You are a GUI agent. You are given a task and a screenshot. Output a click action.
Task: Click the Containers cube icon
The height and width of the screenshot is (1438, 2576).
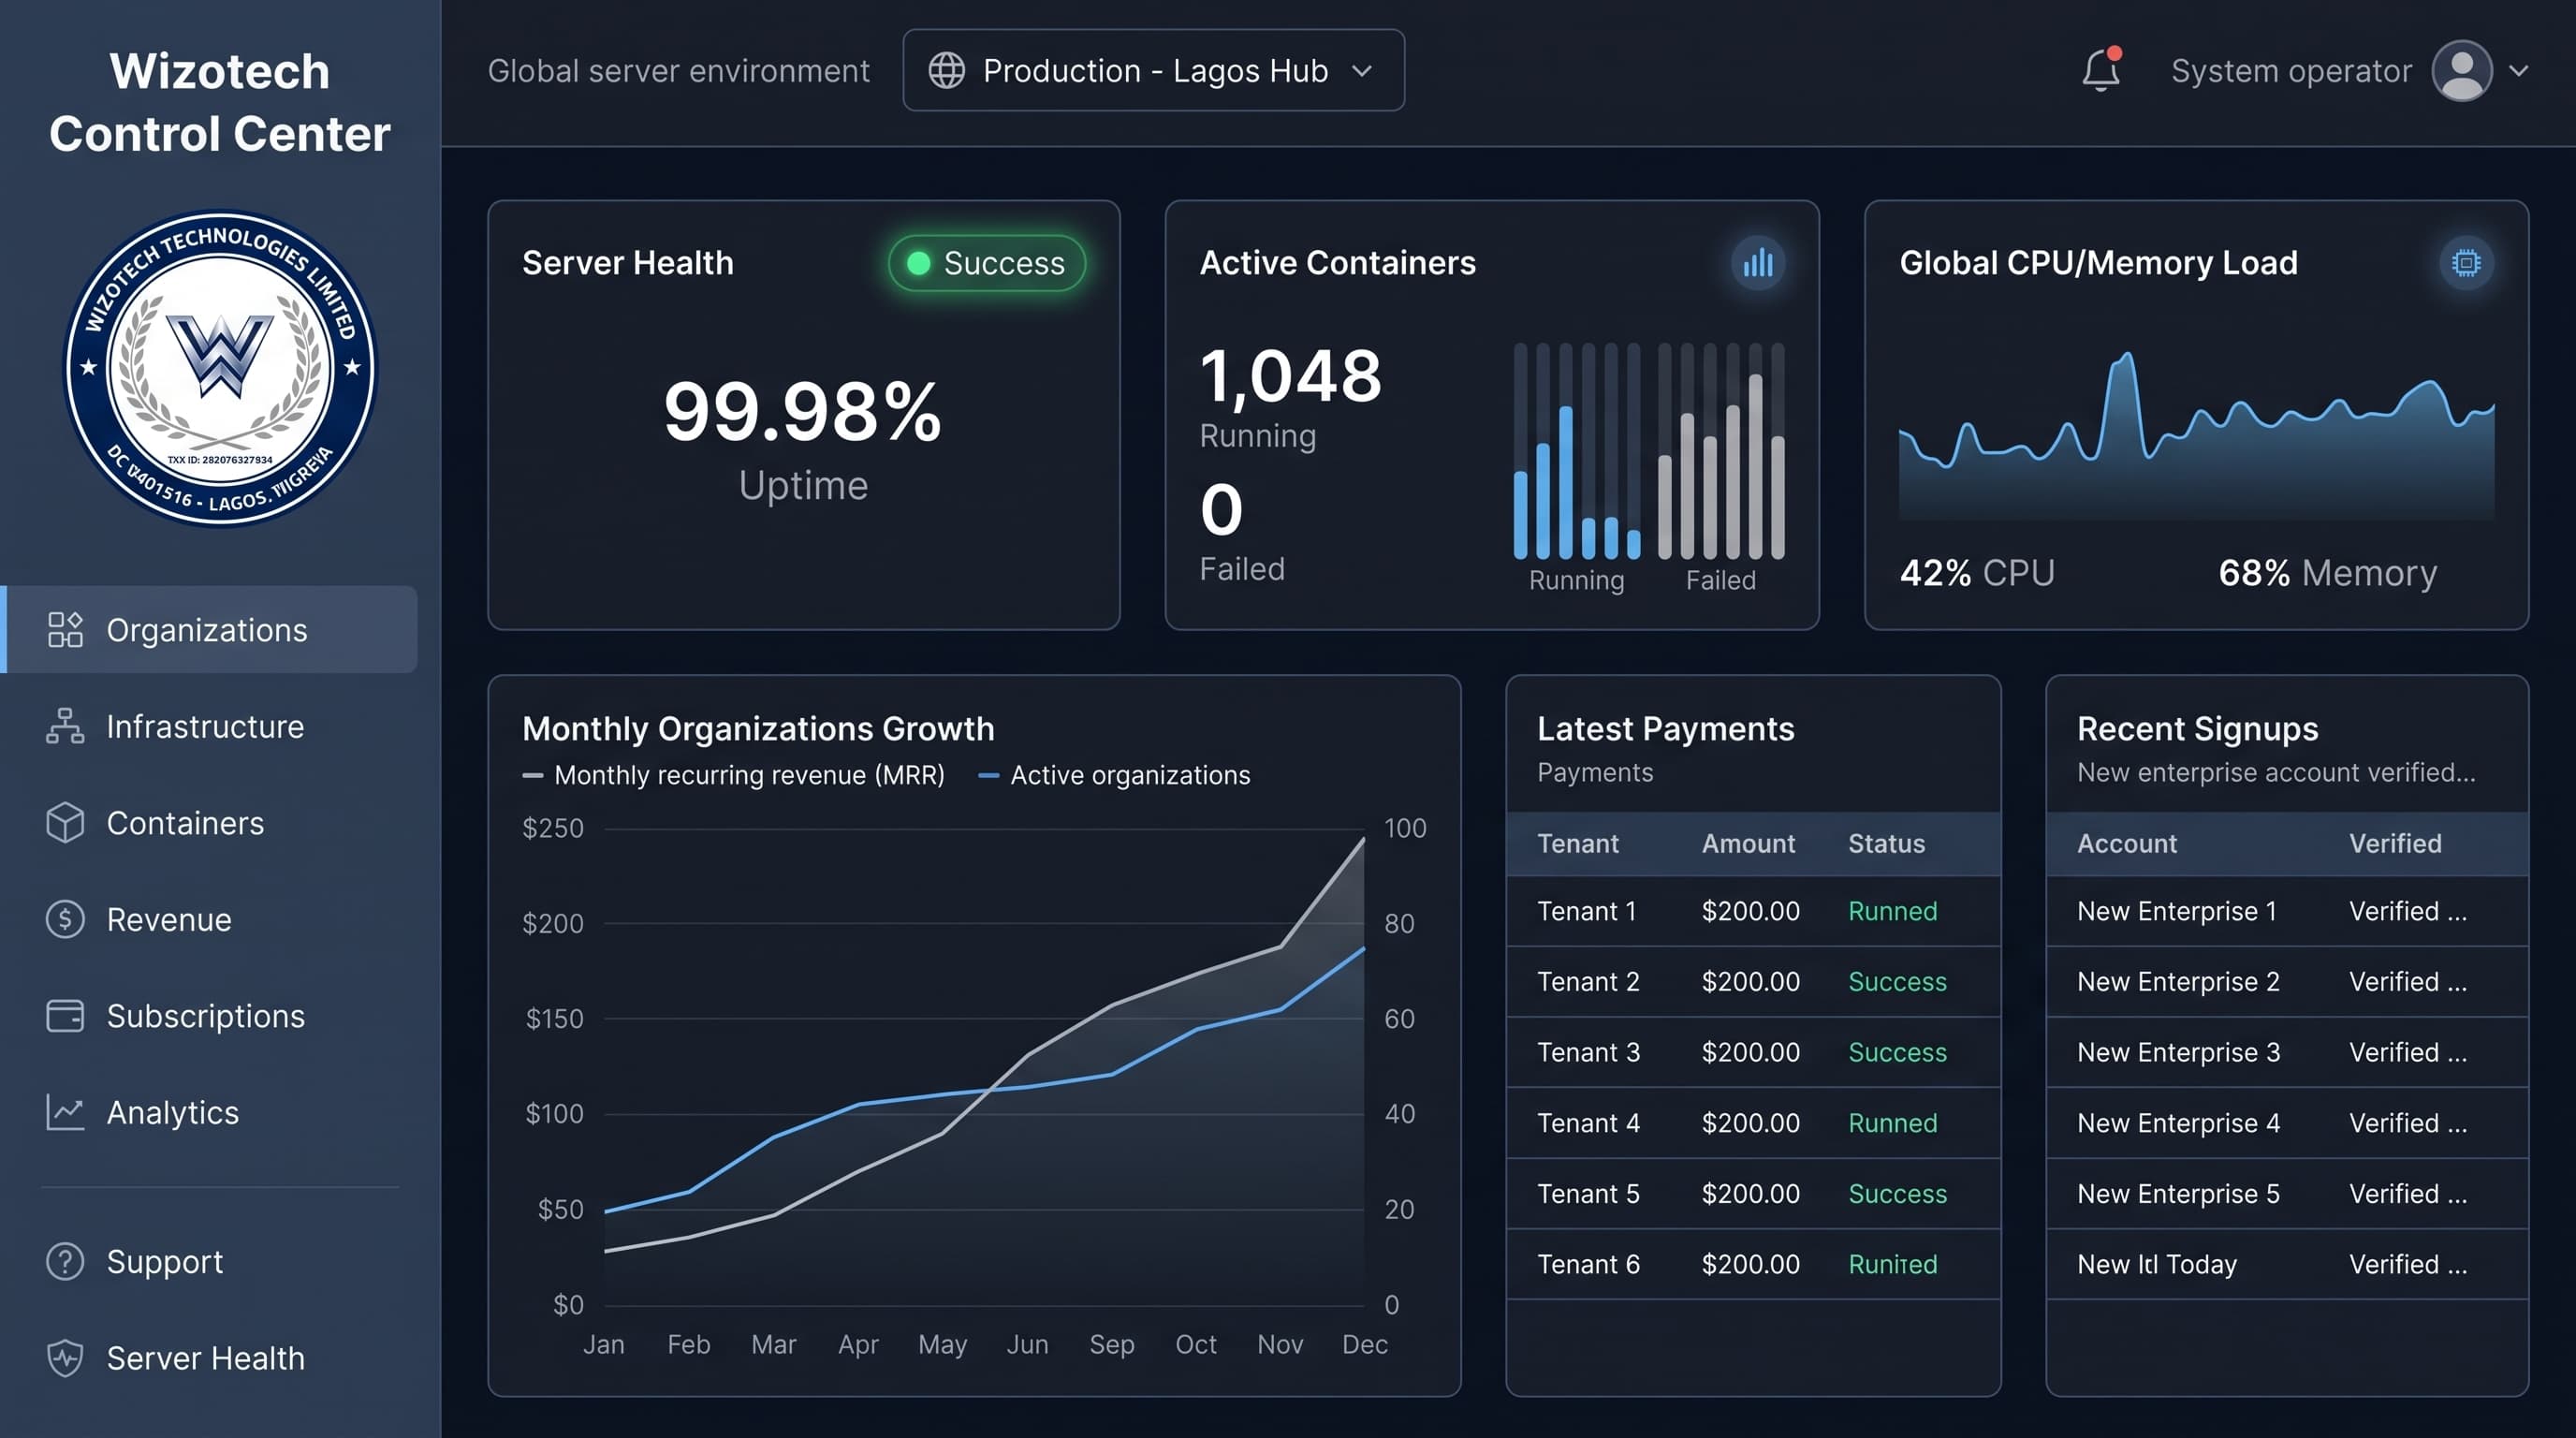click(65, 823)
